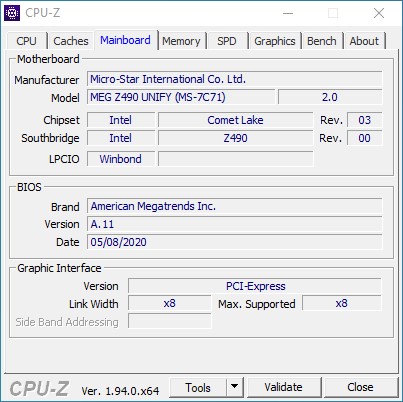The height and width of the screenshot is (402, 403).
Task: Click the Southbridge vendor Intel field
Action: coord(121,138)
